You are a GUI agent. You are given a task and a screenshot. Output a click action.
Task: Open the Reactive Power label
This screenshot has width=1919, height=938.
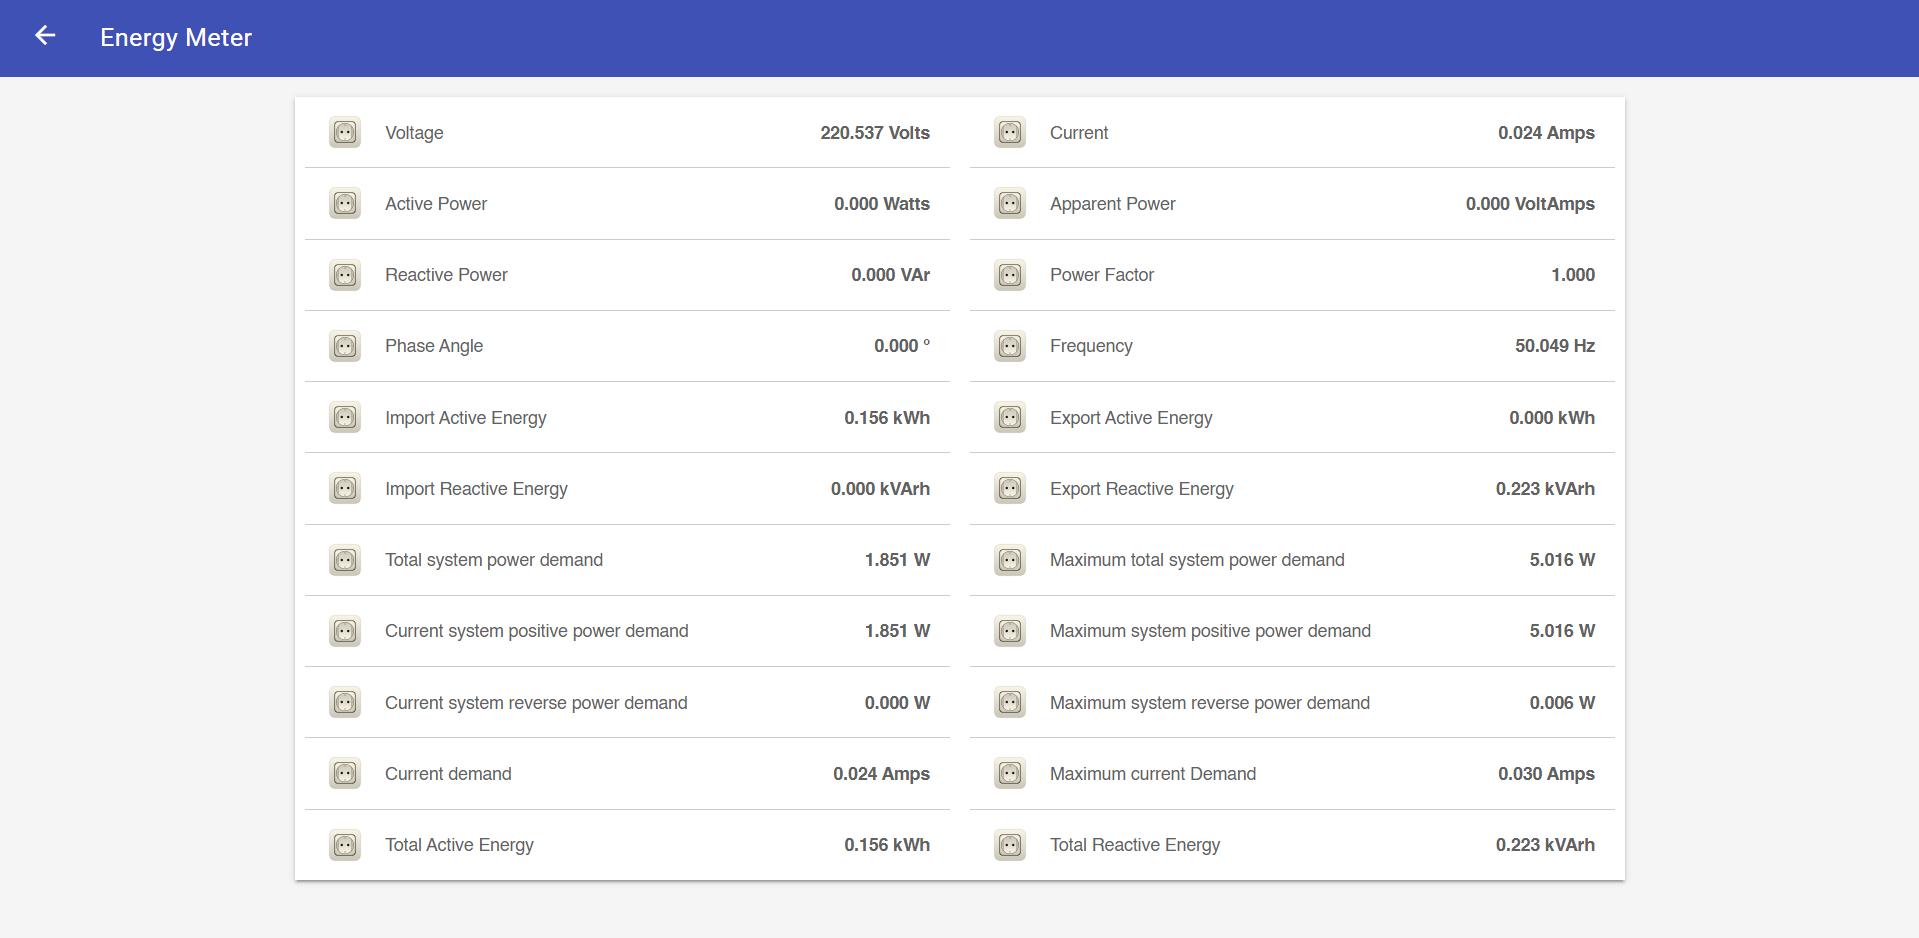point(446,275)
